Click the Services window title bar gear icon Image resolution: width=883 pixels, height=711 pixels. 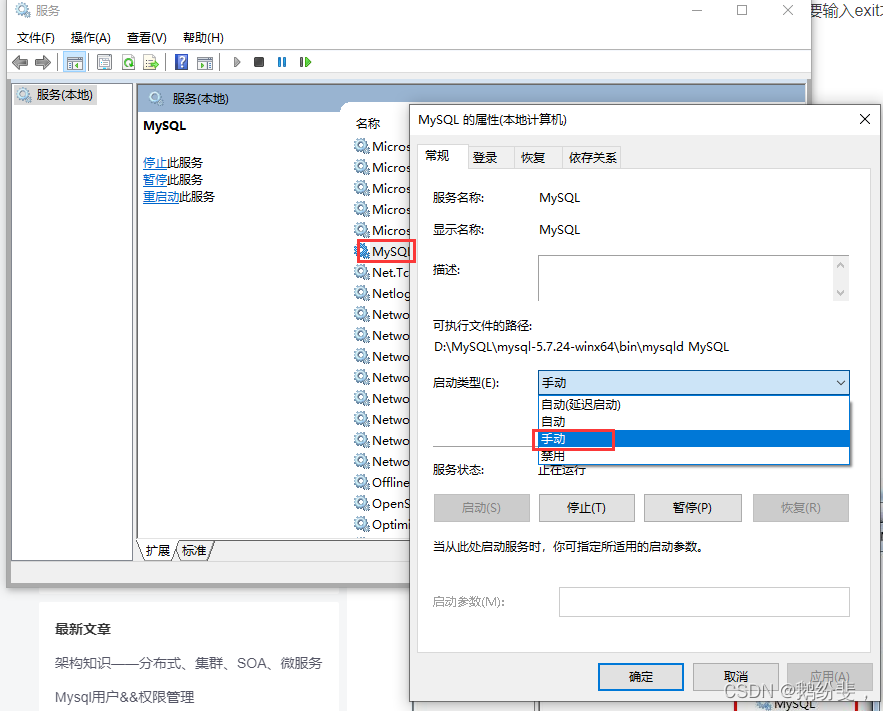pos(23,10)
